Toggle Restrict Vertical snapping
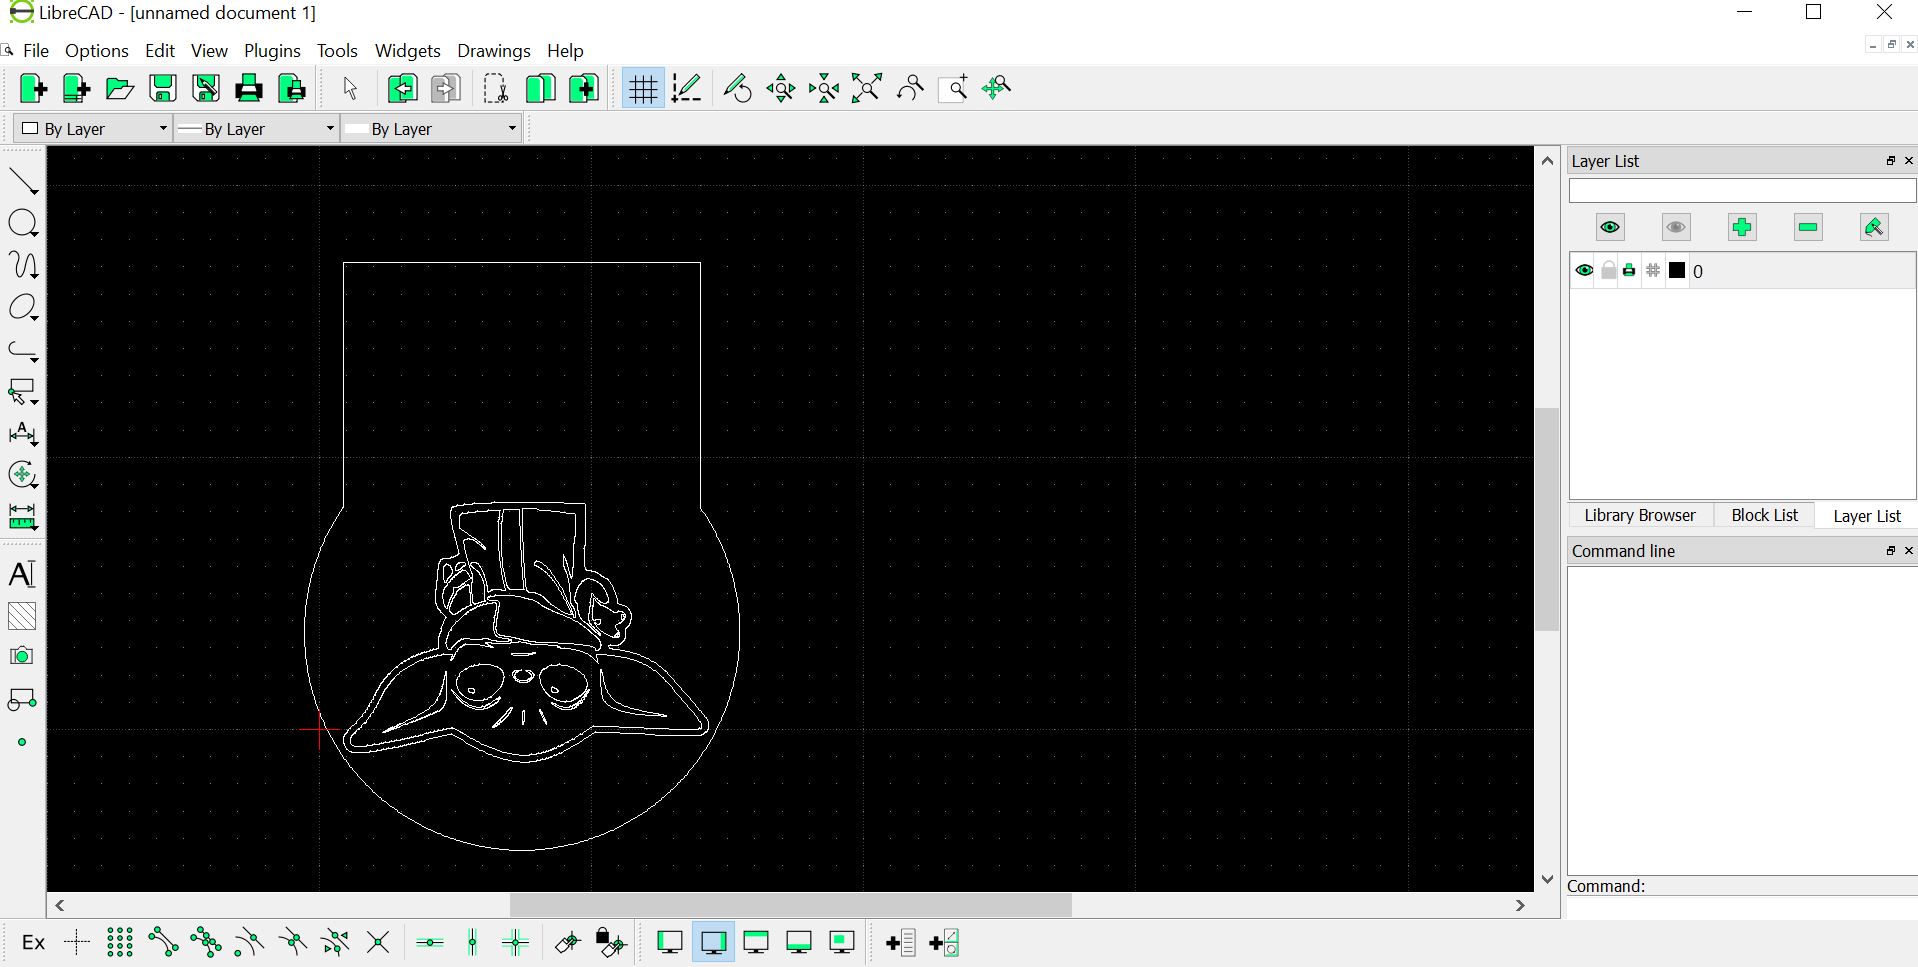 473,942
